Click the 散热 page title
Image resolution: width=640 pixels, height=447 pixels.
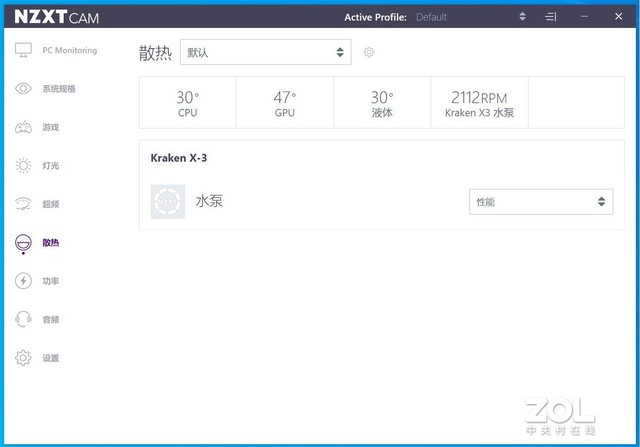(x=155, y=53)
